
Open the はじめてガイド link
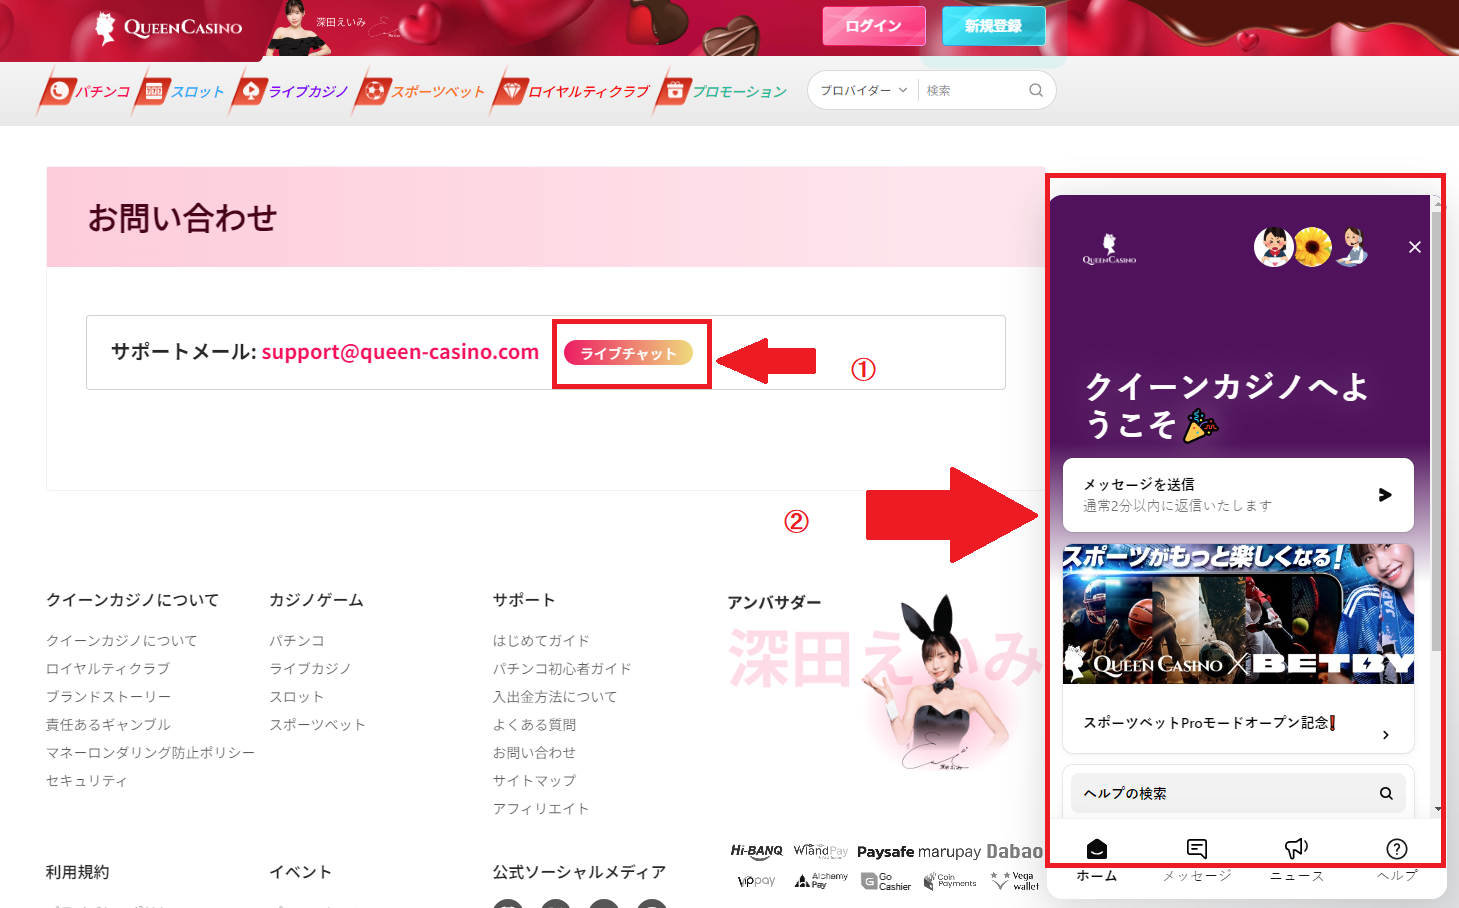tap(541, 640)
